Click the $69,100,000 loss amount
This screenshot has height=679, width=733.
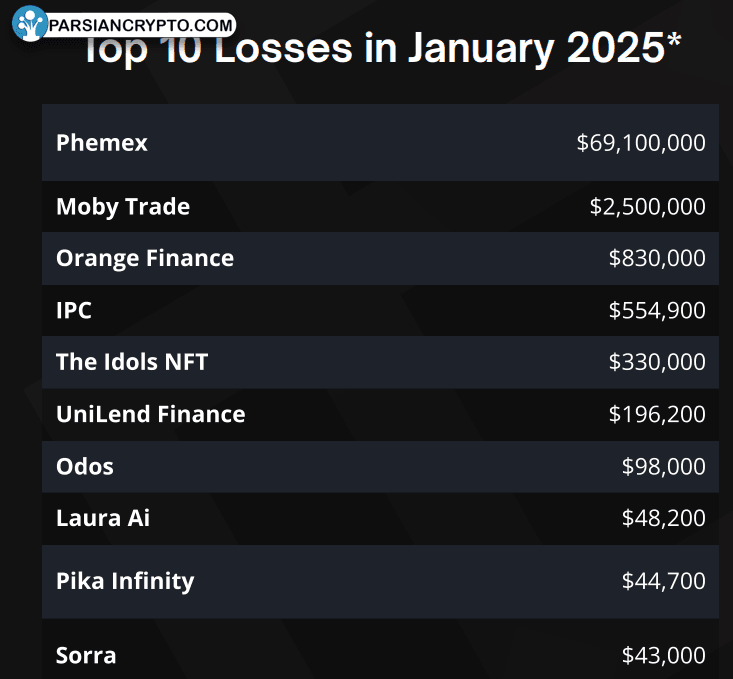pyautogui.click(x=641, y=143)
